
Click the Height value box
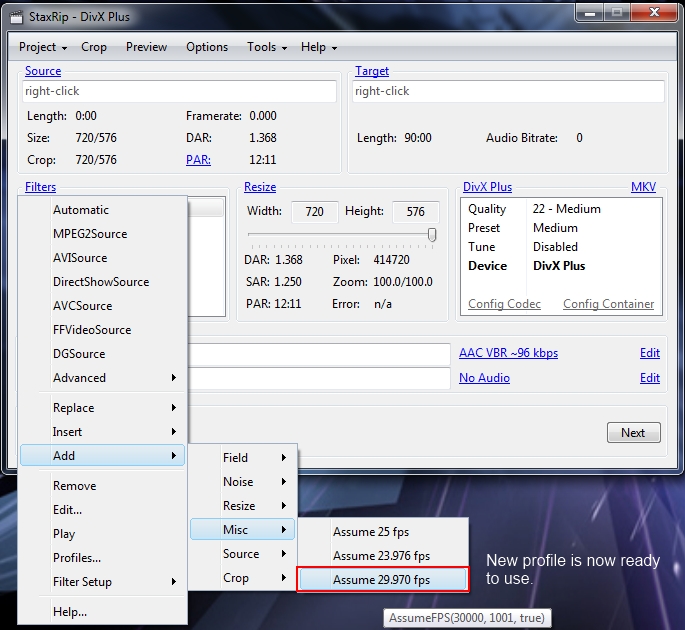[x=415, y=212]
